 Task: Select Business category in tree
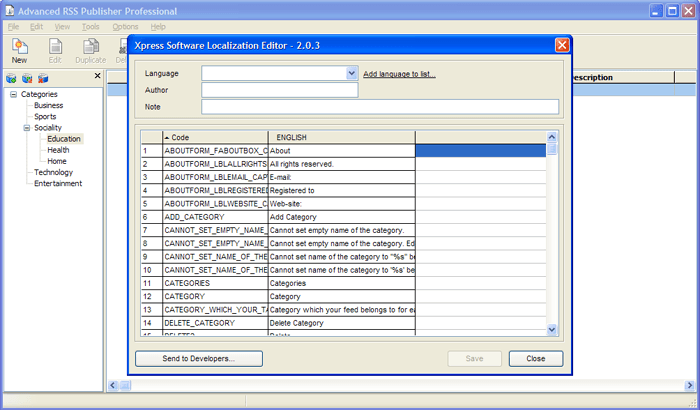click(49, 105)
